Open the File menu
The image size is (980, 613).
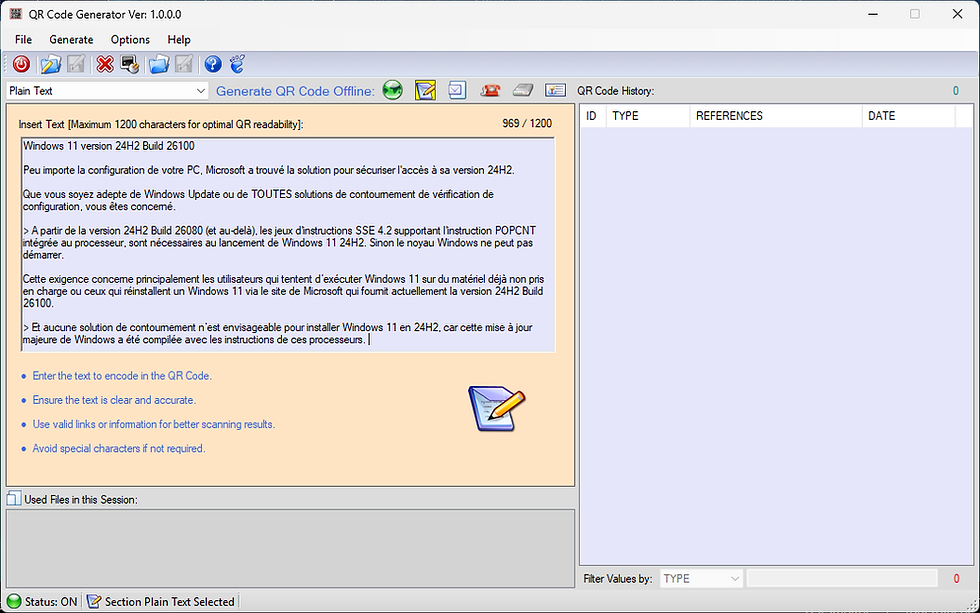(x=23, y=39)
